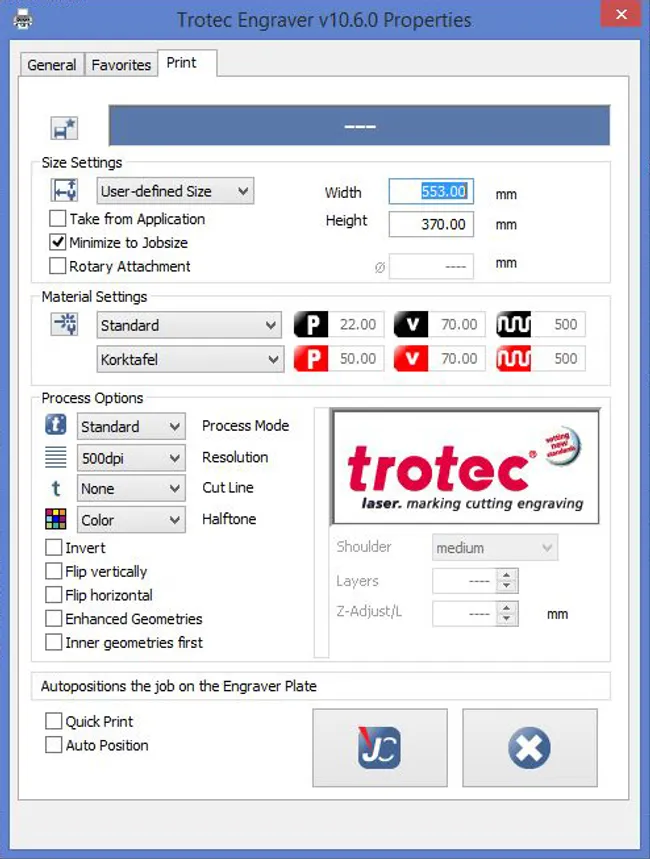Check Inner geometries first
The image size is (650, 859).
coord(54,642)
